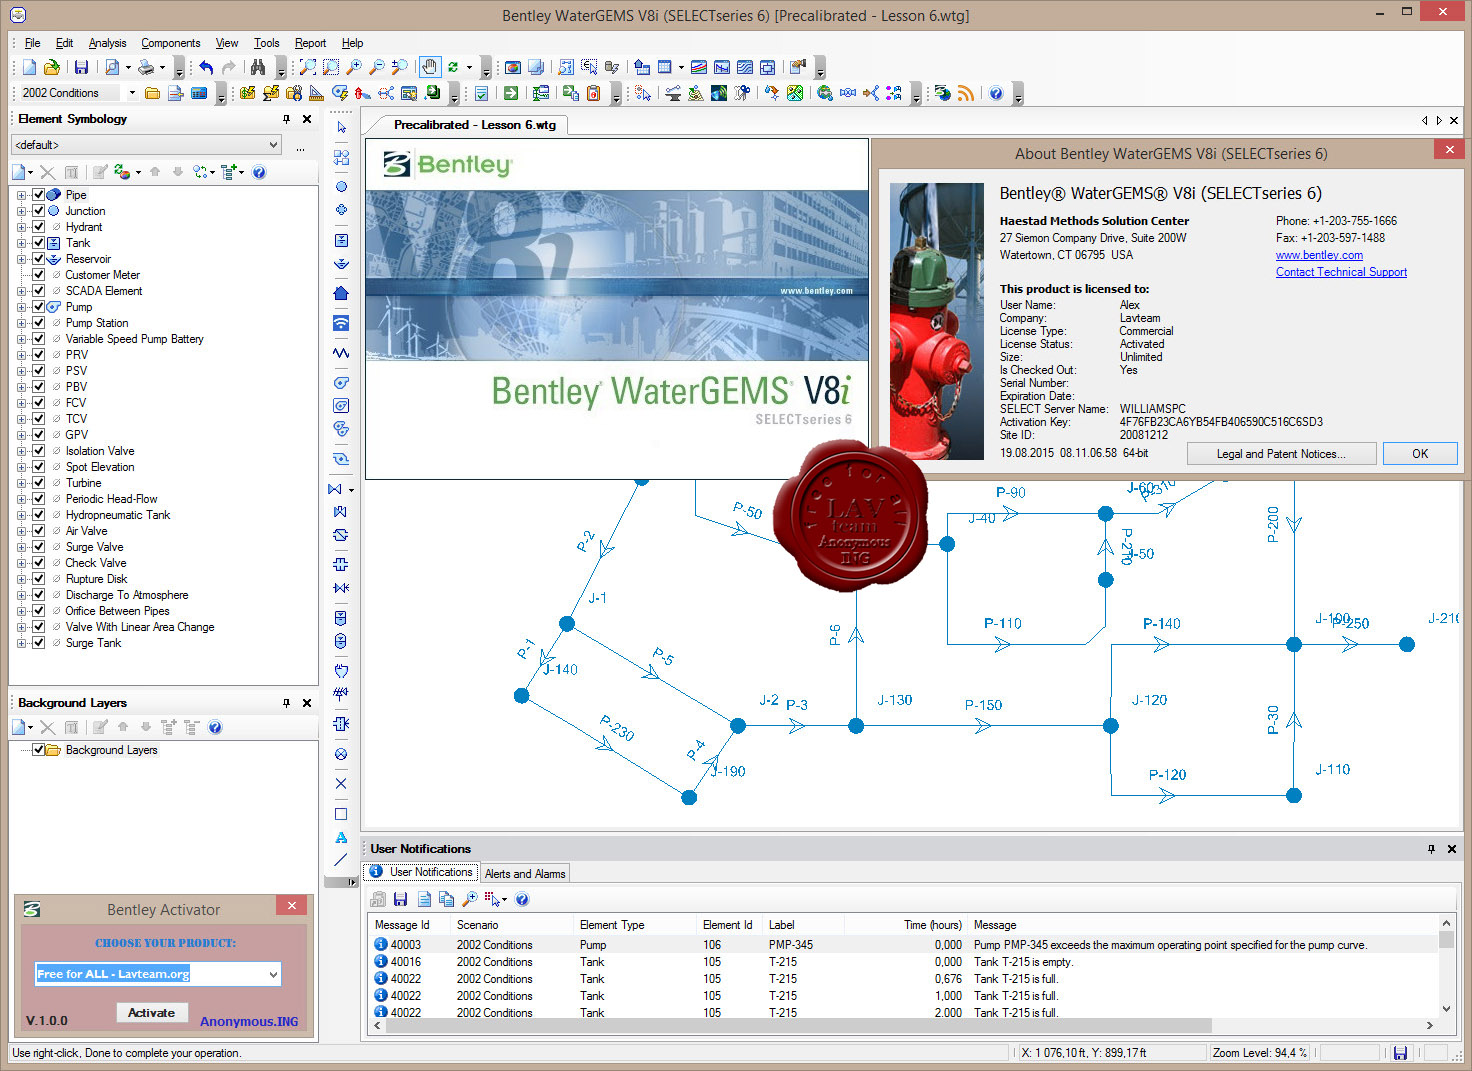Toggle the Surge Tank checkbox
1472x1071 pixels.
point(38,643)
